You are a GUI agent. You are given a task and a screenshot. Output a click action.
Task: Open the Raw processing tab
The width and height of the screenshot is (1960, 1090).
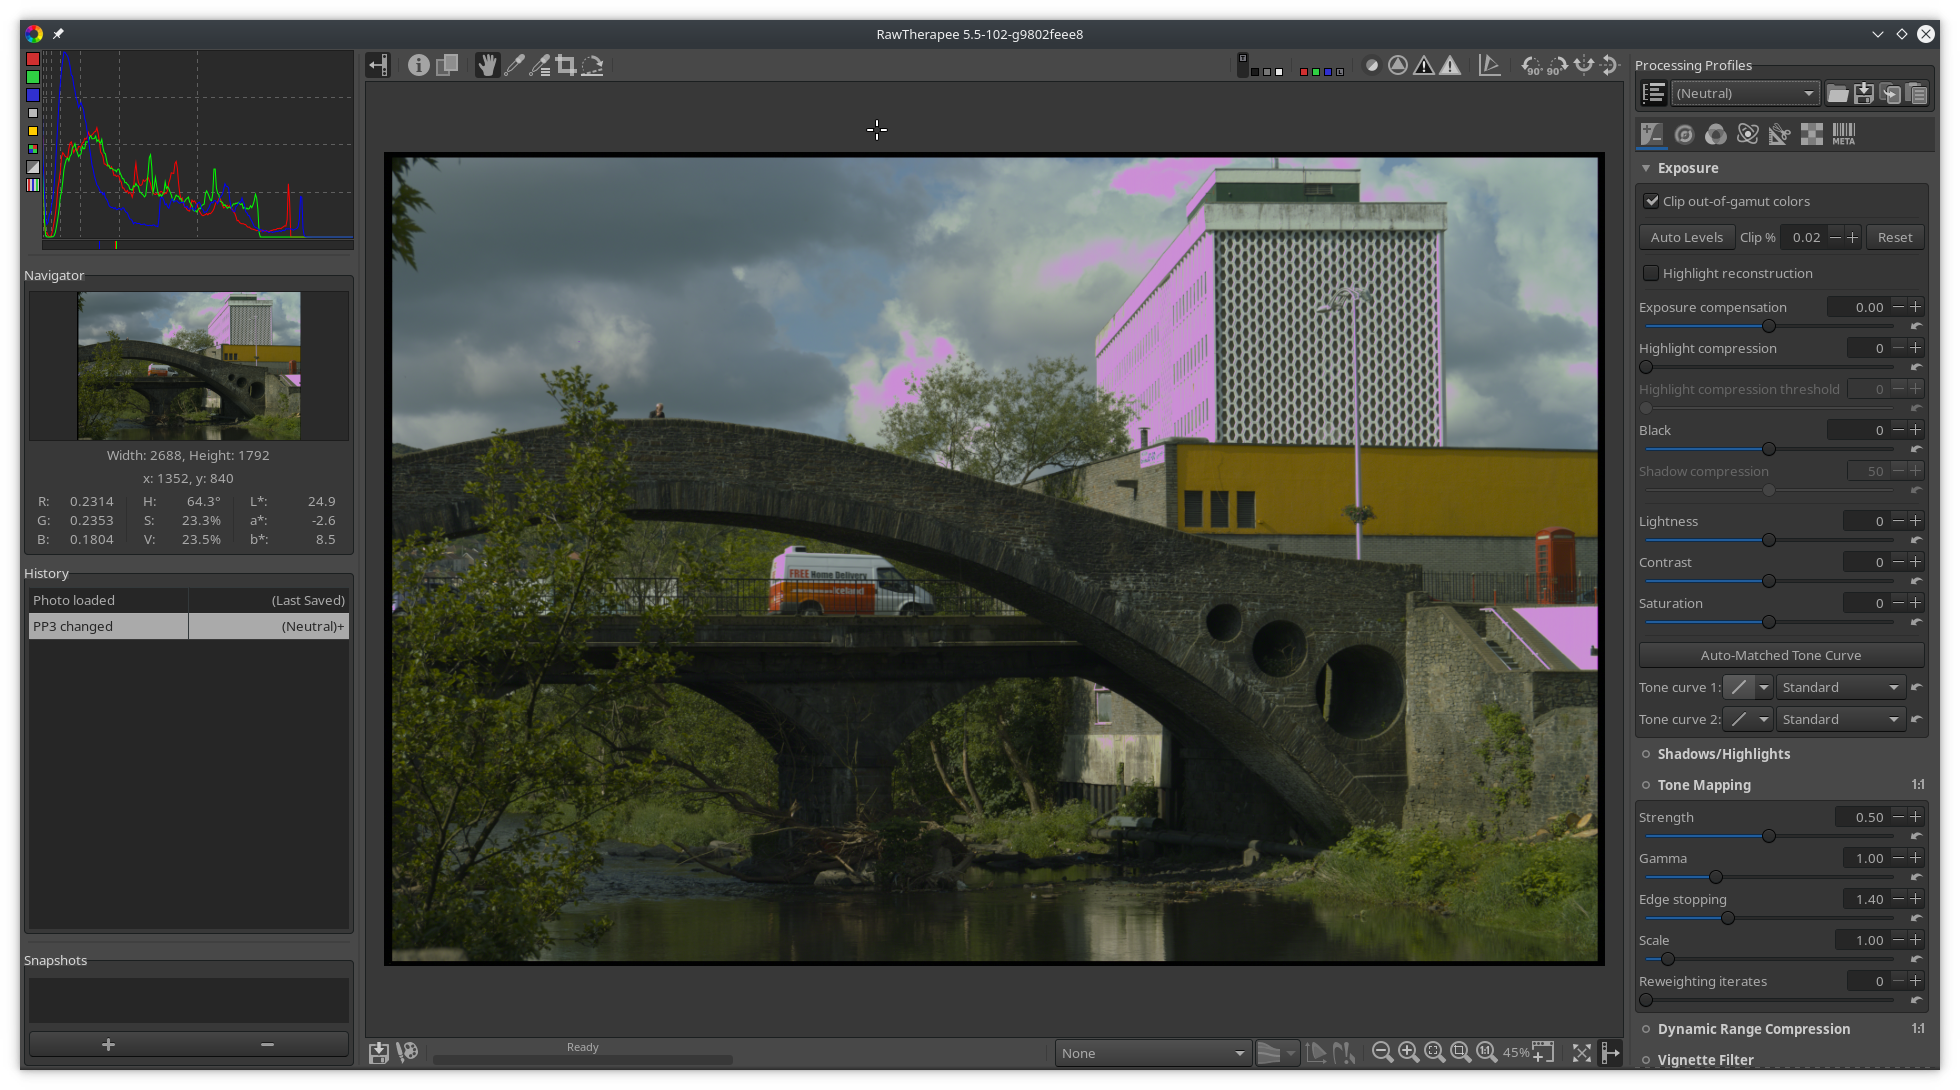pos(1811,133)
